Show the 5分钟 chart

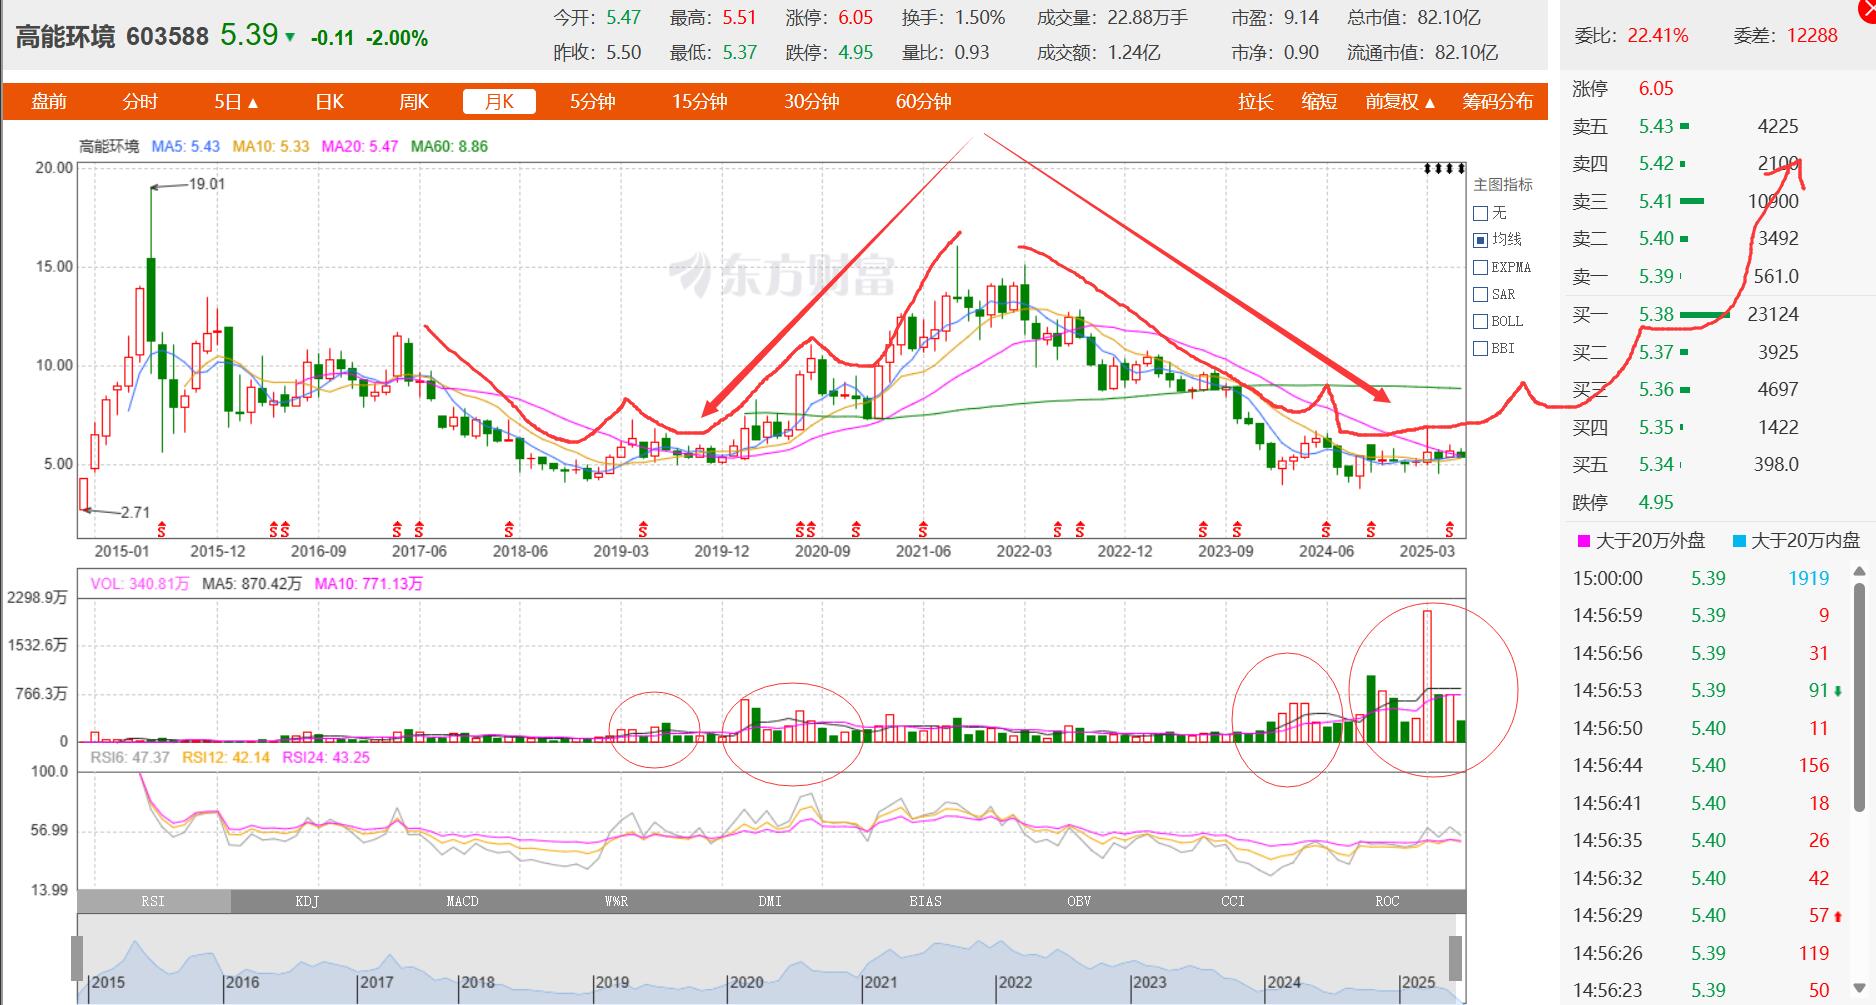point(592,102)
